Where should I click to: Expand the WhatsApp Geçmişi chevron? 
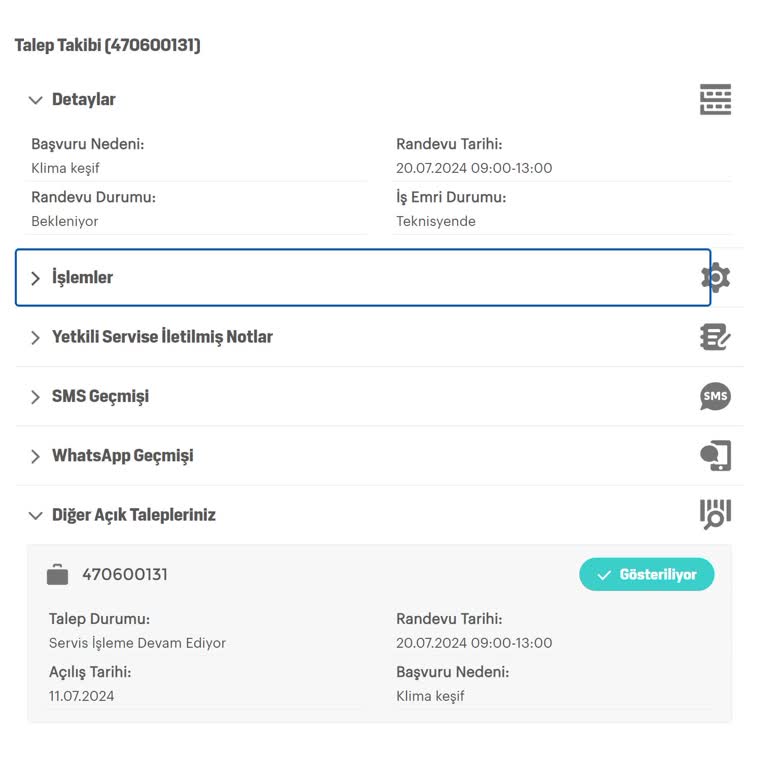click(x=36, y=456)
